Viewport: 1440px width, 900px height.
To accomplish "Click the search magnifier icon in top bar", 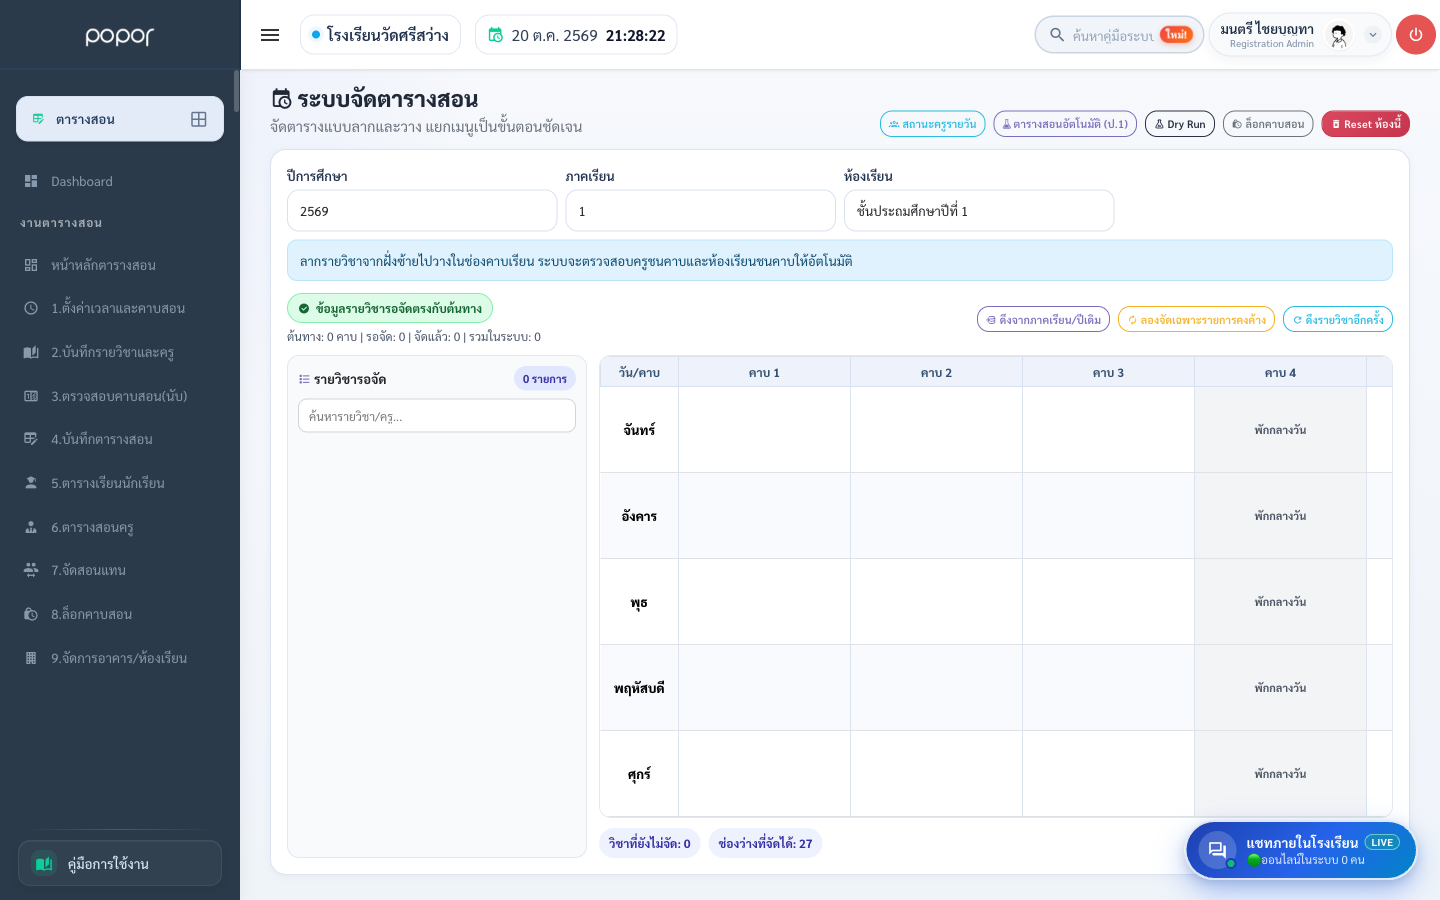I will 1057,35.
